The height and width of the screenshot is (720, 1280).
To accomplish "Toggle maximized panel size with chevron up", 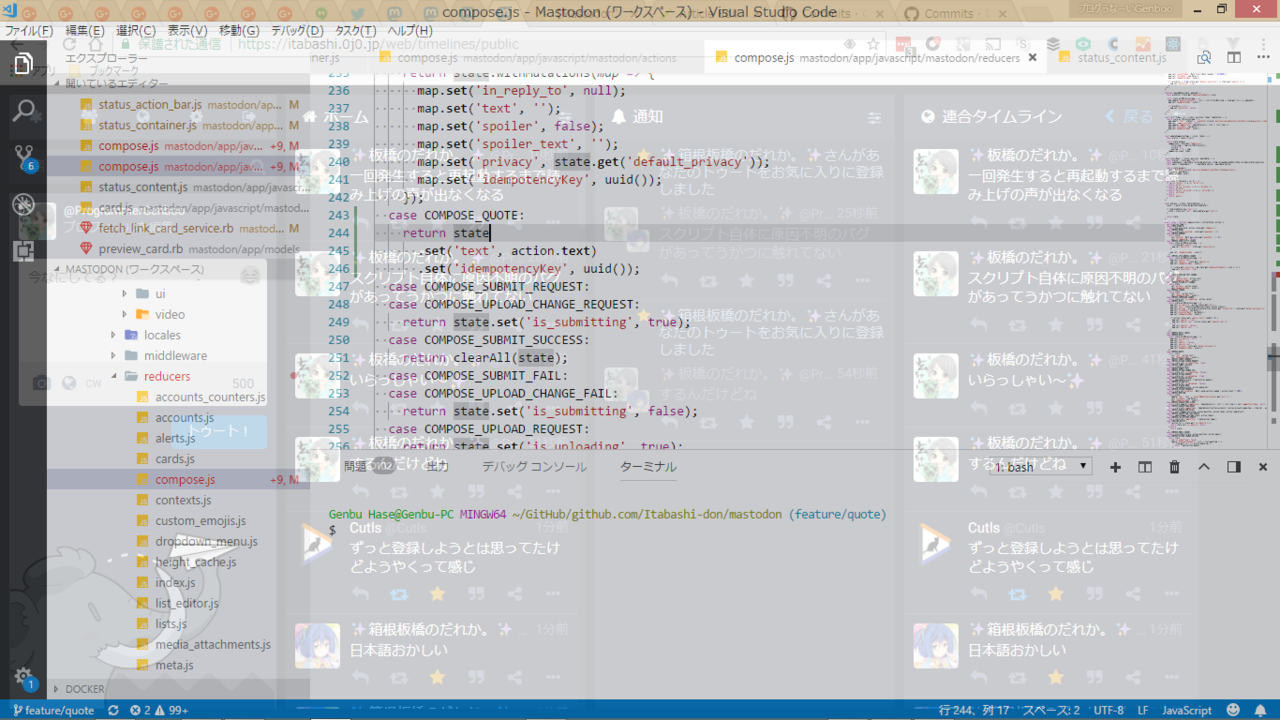I will click(x=1204, y=467).
